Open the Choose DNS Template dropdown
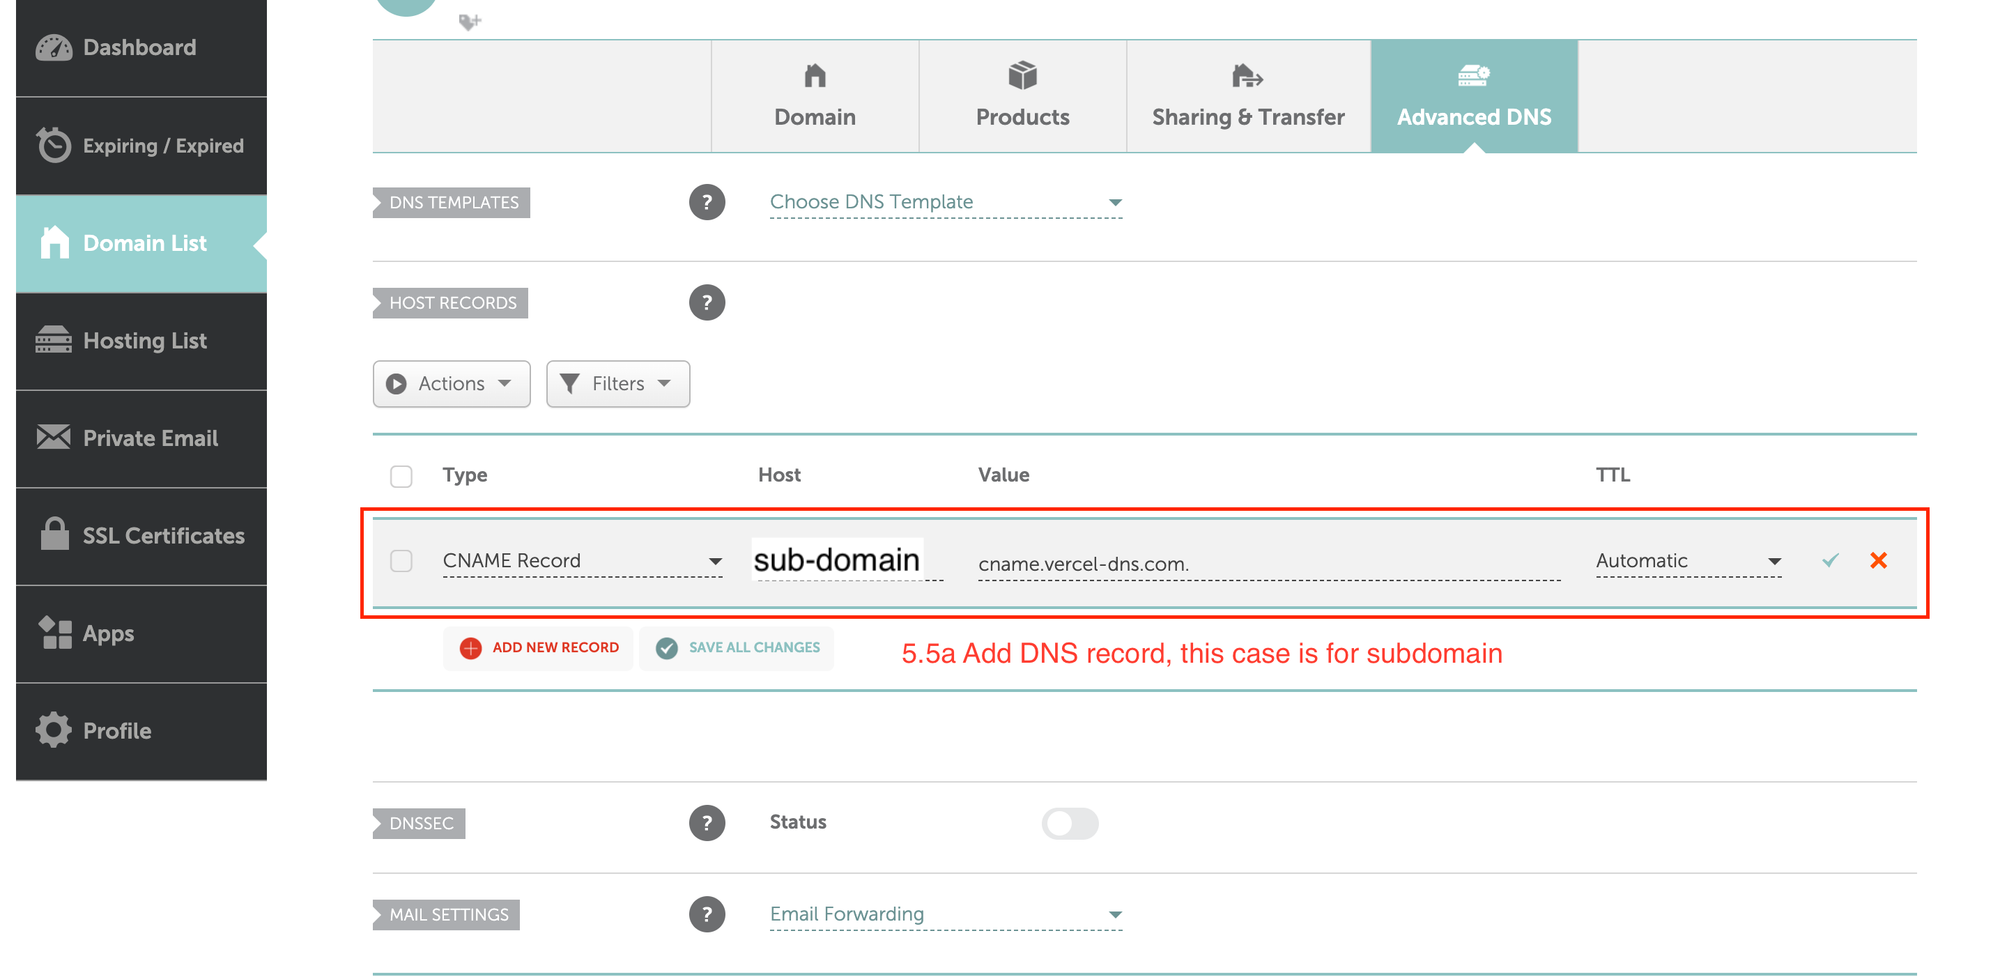 pyautogui.click(x=945, y=202)
